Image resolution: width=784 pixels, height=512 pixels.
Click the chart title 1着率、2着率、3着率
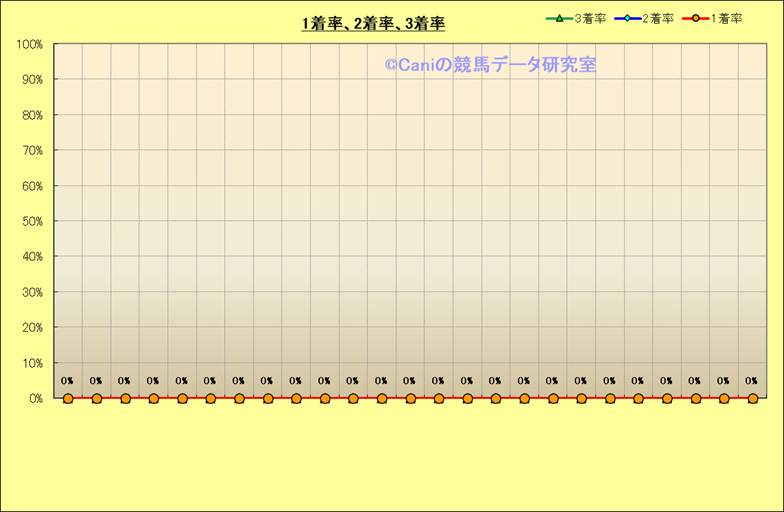[x=373, y=23]
